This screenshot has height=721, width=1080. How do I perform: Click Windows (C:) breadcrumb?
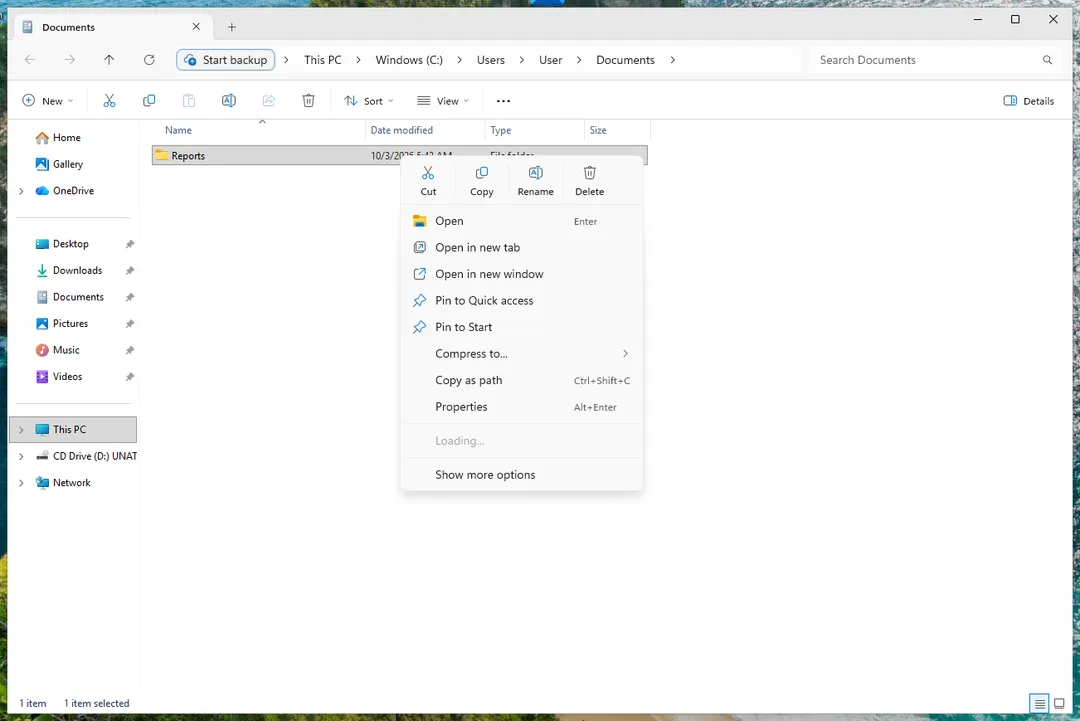click(409, 60)
